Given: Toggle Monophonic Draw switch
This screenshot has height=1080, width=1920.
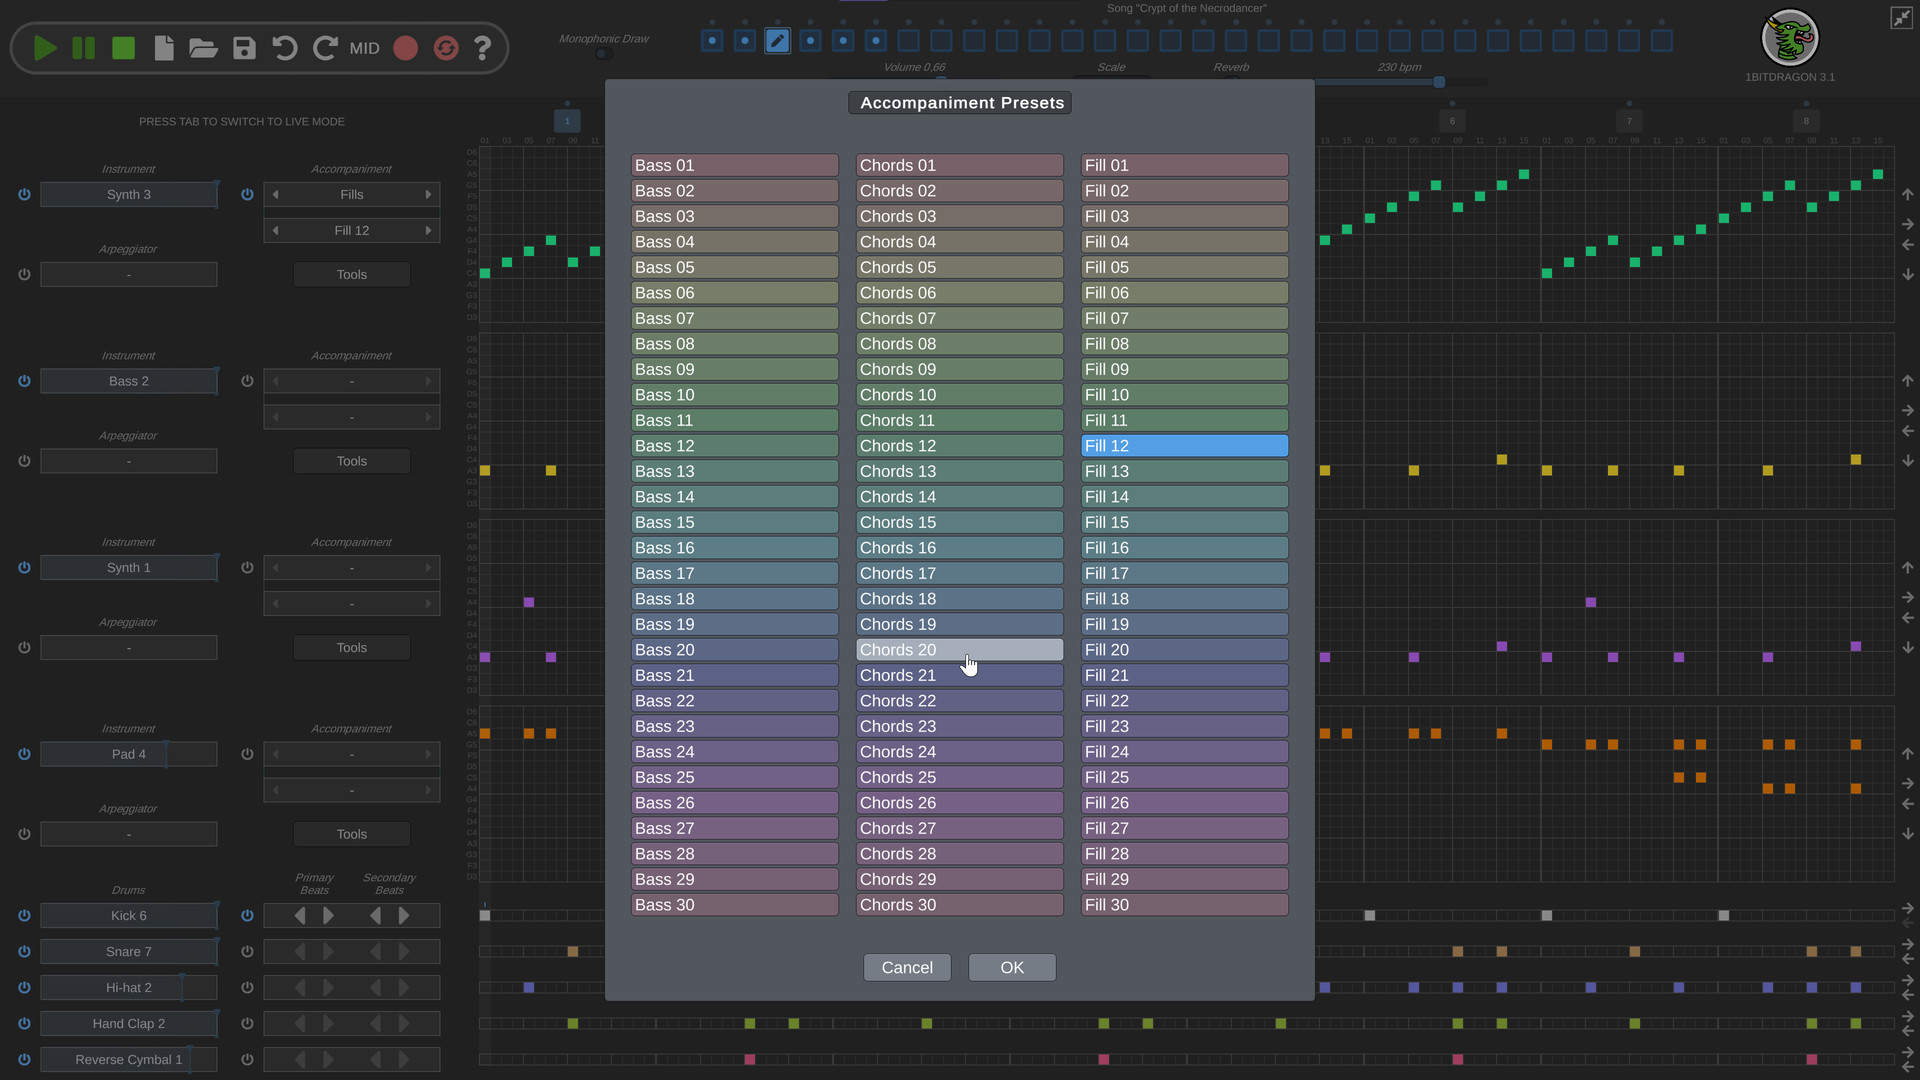Looking at the screenshot, I should coord(603,54).
